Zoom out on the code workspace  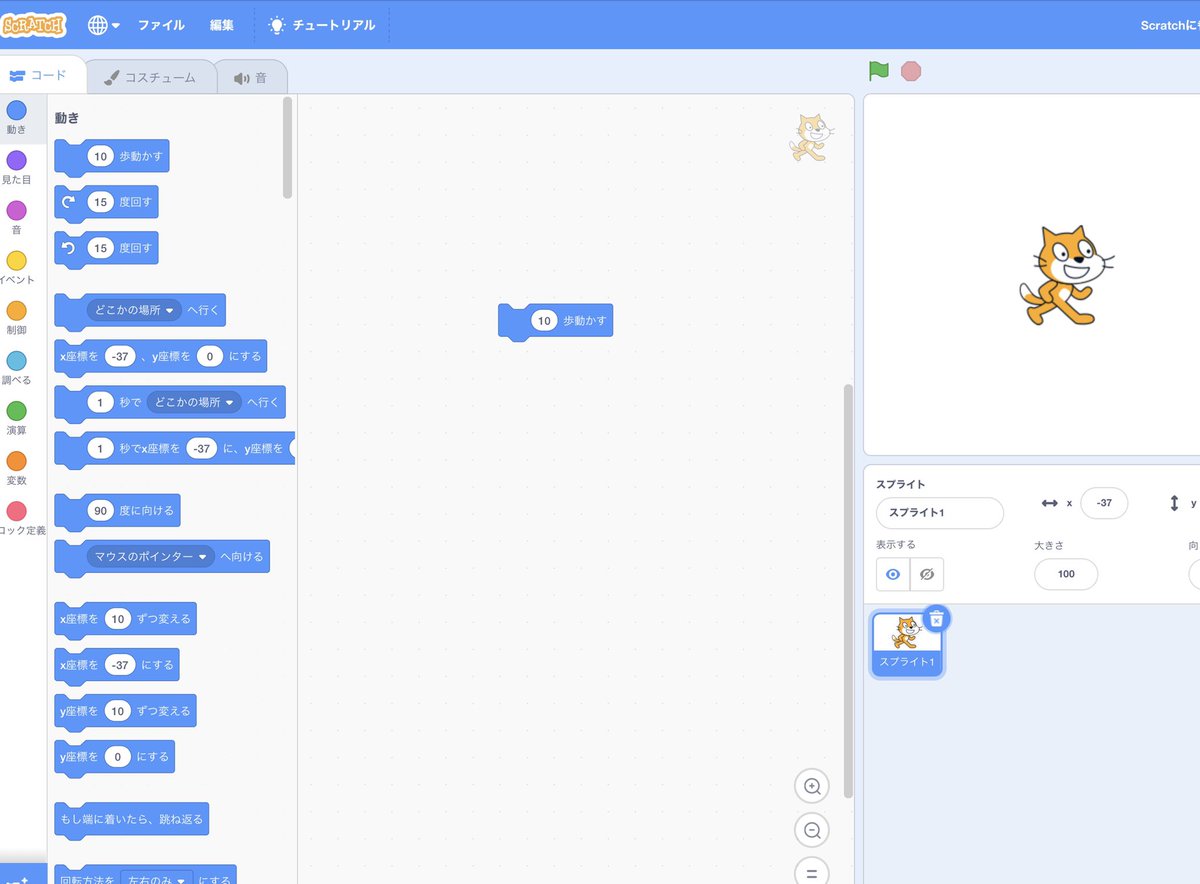pyautogui.click(x=812, y=830)
